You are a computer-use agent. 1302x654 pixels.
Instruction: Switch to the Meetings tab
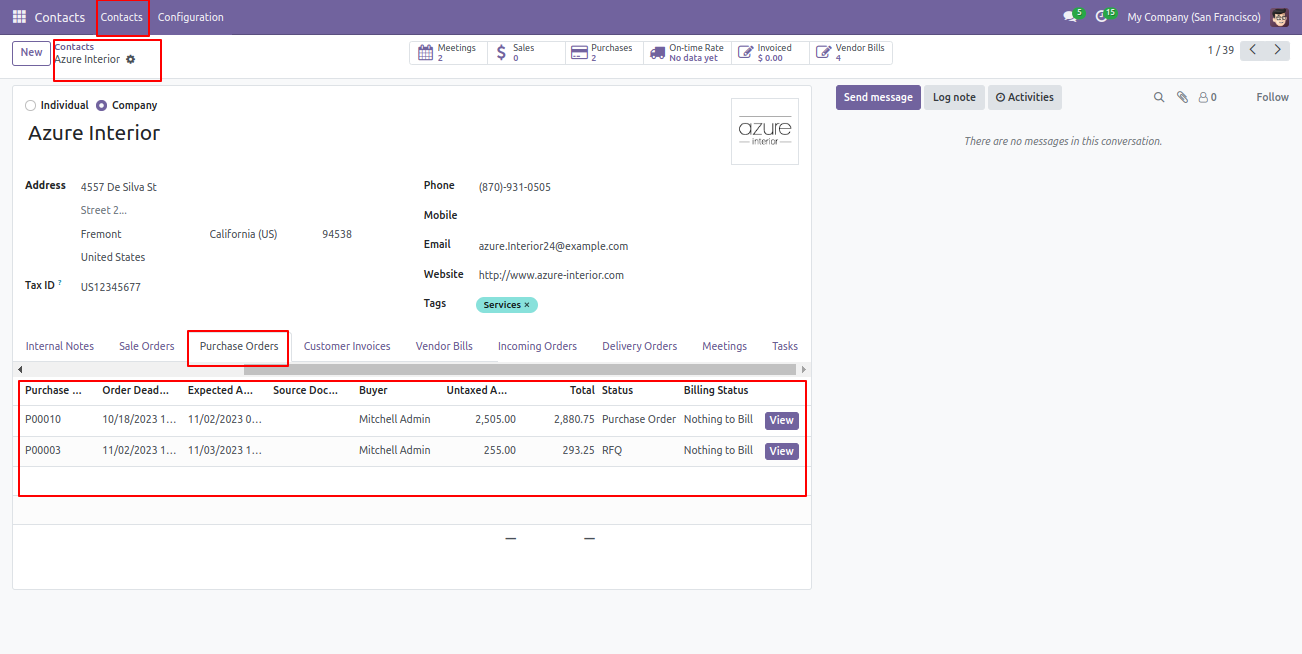(x=724, y=346)
